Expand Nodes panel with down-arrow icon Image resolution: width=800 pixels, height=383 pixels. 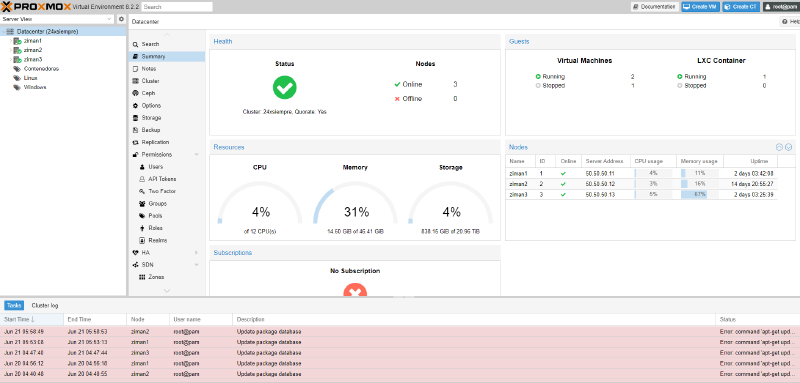(788, 147)
